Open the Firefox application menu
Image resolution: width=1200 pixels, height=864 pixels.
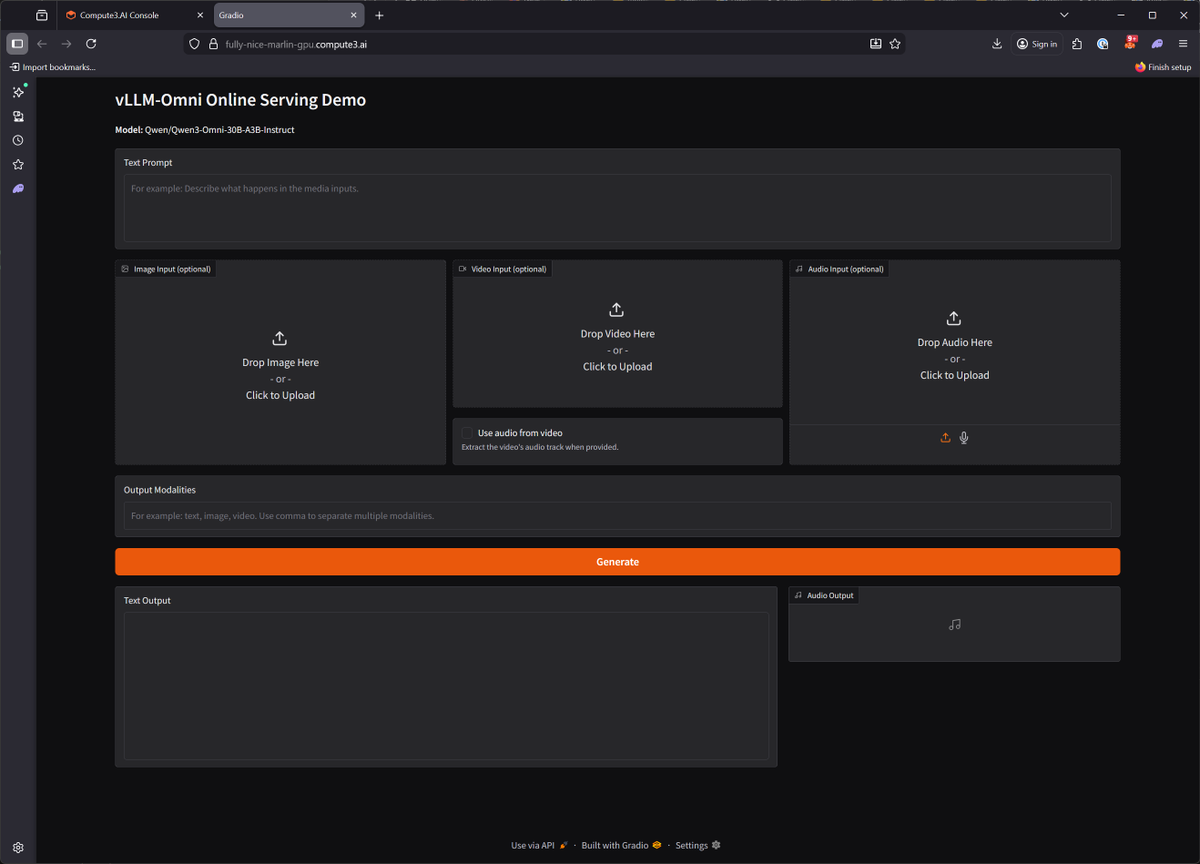click(1183, 44)
